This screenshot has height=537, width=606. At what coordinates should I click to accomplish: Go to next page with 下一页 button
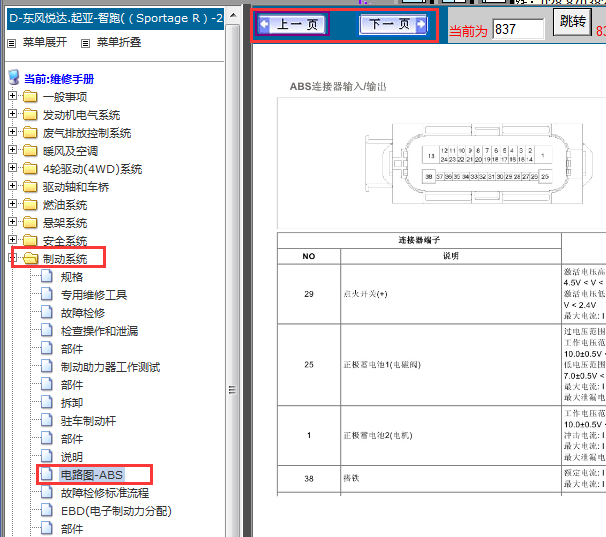pyautogui.click(x=393, y=24)
